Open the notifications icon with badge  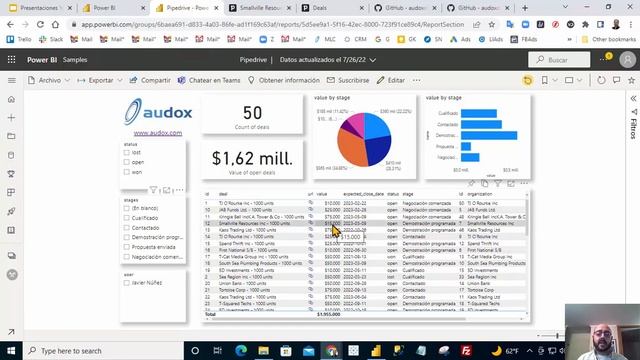click(606, 59)
